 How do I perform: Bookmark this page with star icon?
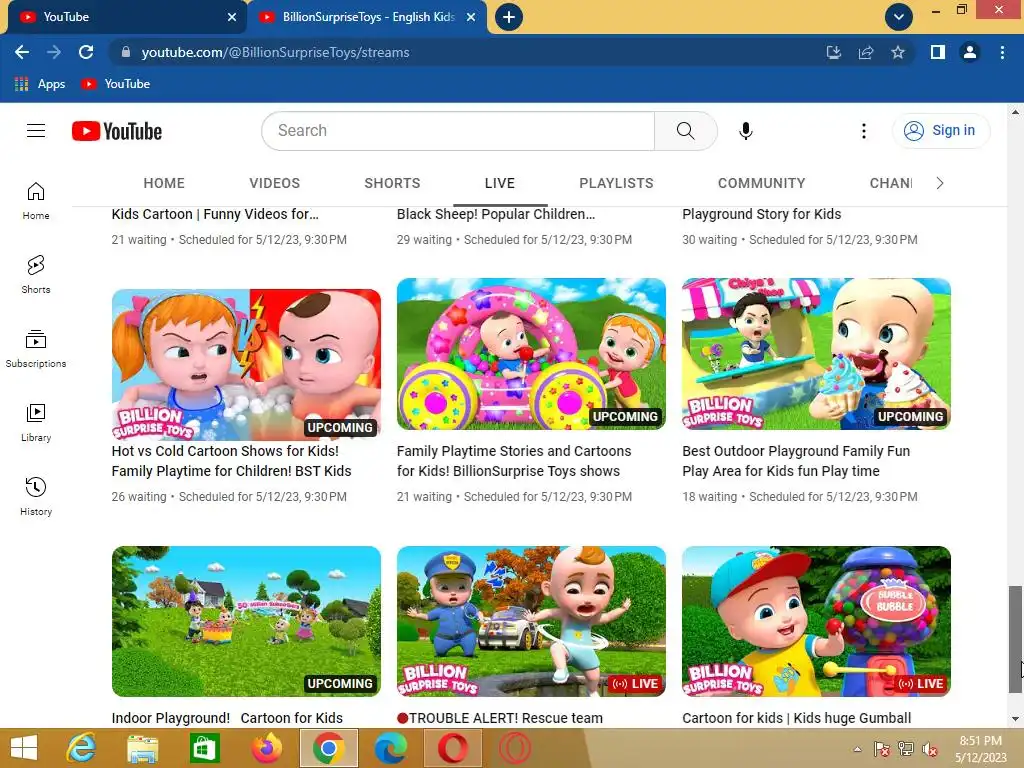(x=898, y=52)
